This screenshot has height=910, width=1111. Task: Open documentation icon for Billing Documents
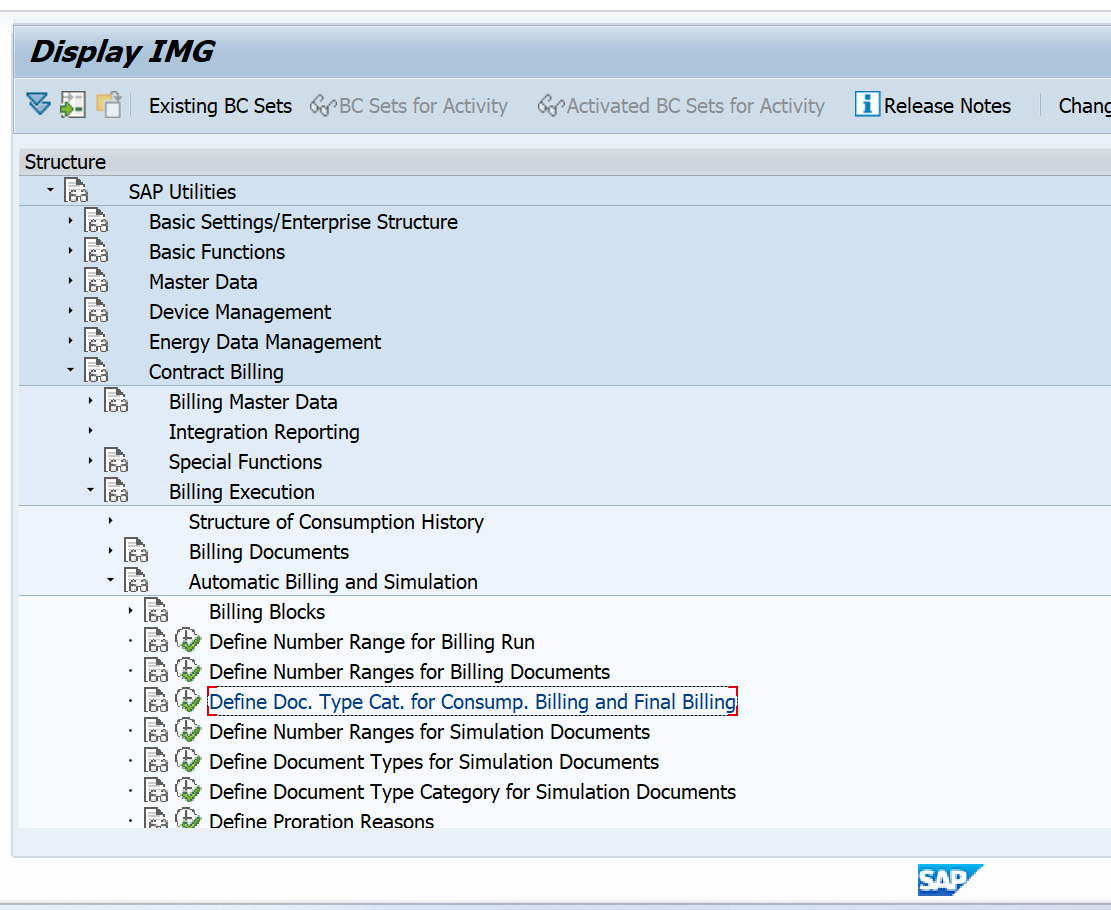pos(136,551)
